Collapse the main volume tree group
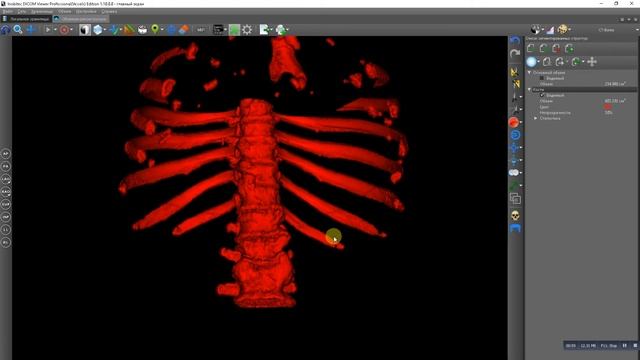640x360 pixels. click(529, 72)
